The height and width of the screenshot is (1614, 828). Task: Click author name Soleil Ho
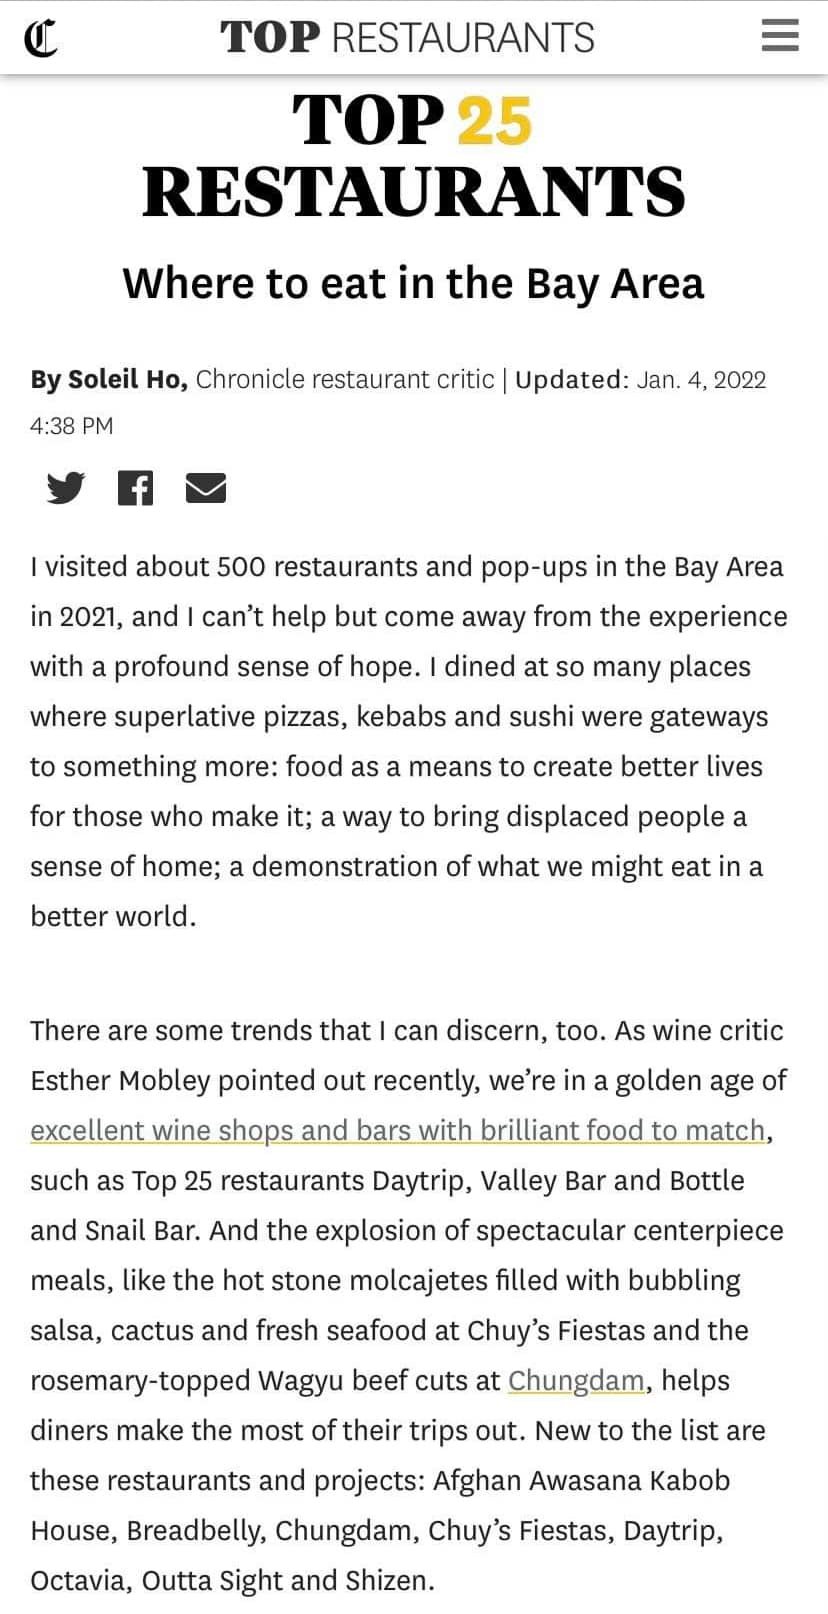point(126,379)
